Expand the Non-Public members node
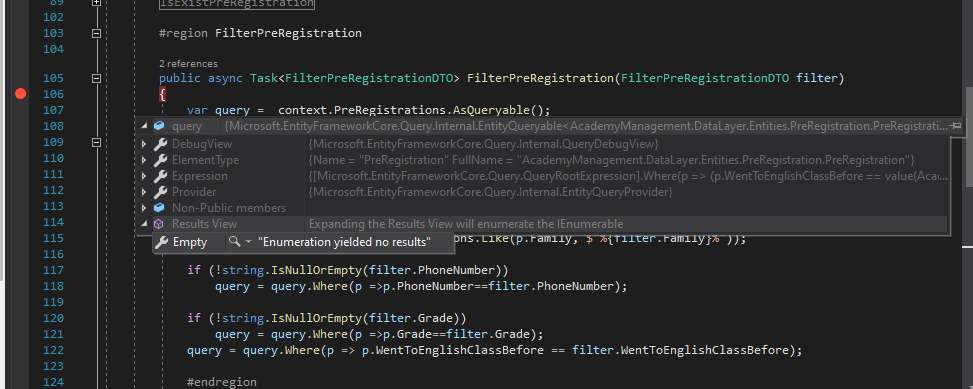Image resolution: width=973 pixels, height=389 pixels. click(x=144, y=208)
